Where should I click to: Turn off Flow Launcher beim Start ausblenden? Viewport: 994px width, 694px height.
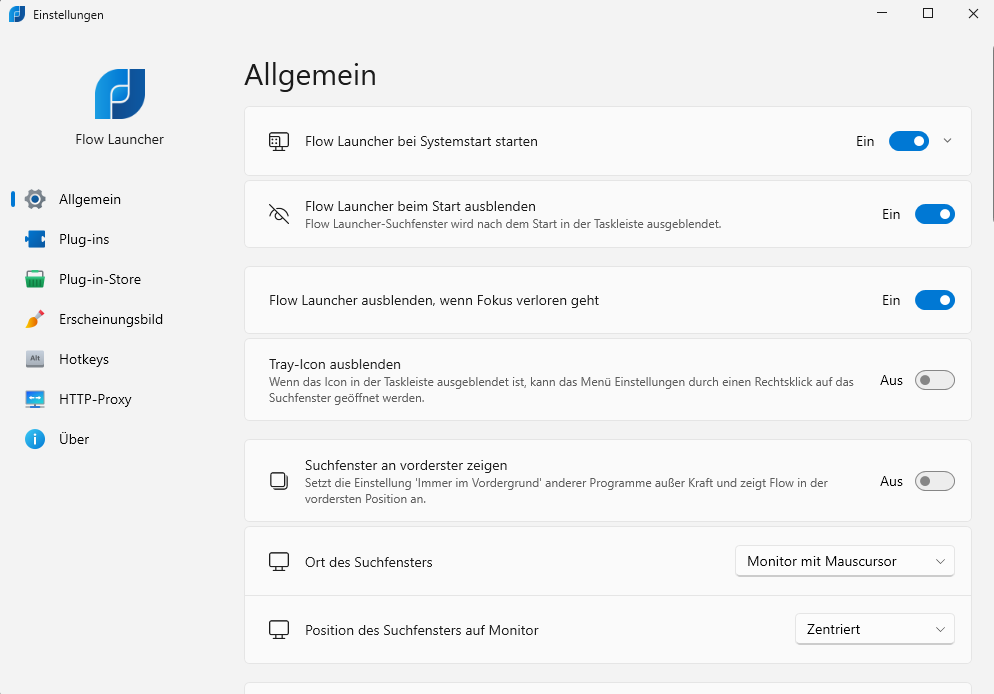(934, 214)
